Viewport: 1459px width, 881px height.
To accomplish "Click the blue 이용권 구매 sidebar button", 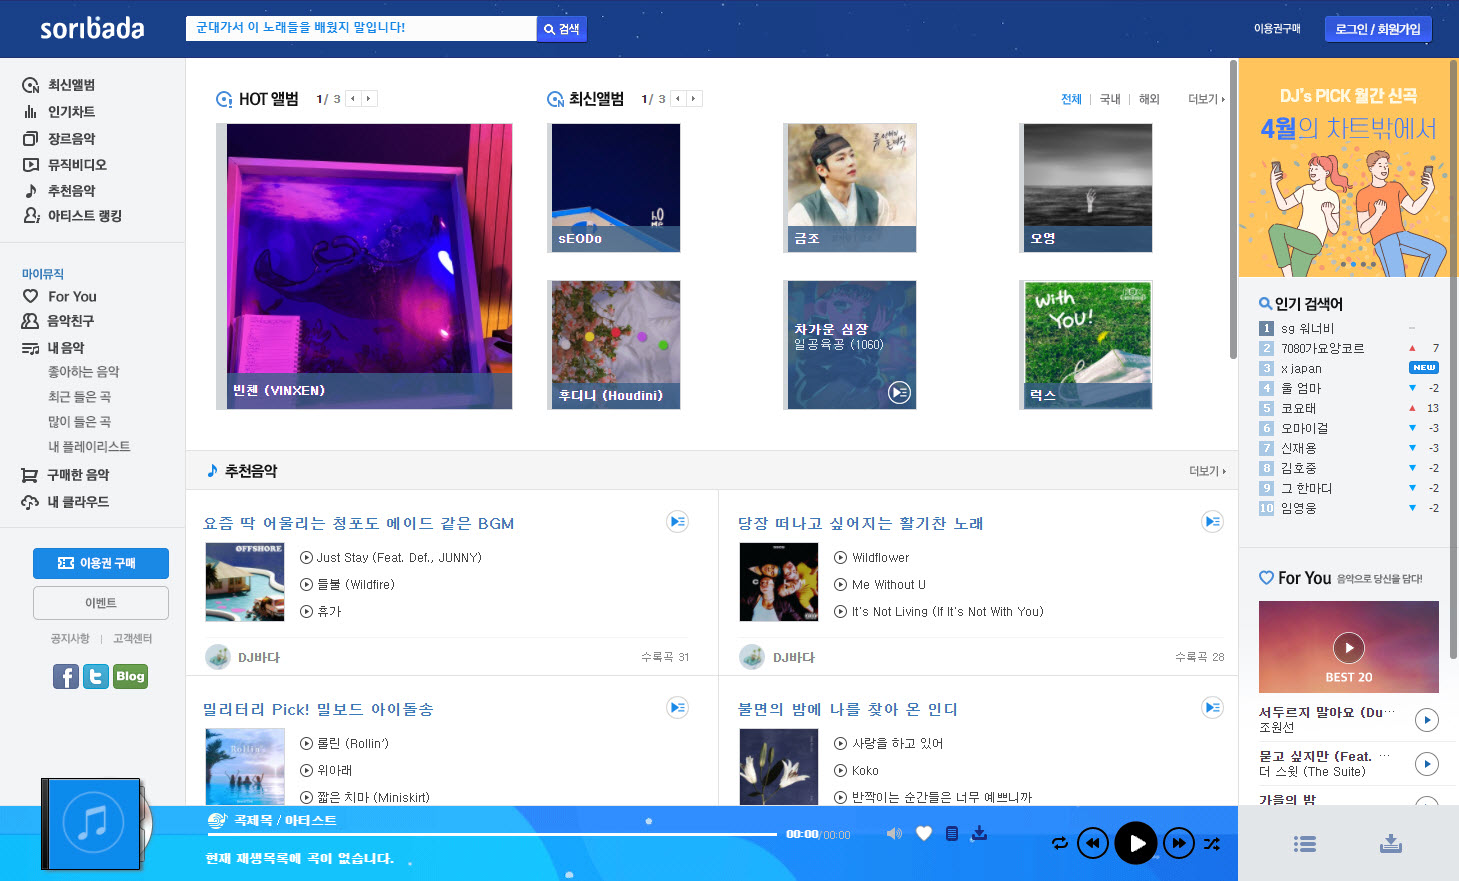I will 101,563.
